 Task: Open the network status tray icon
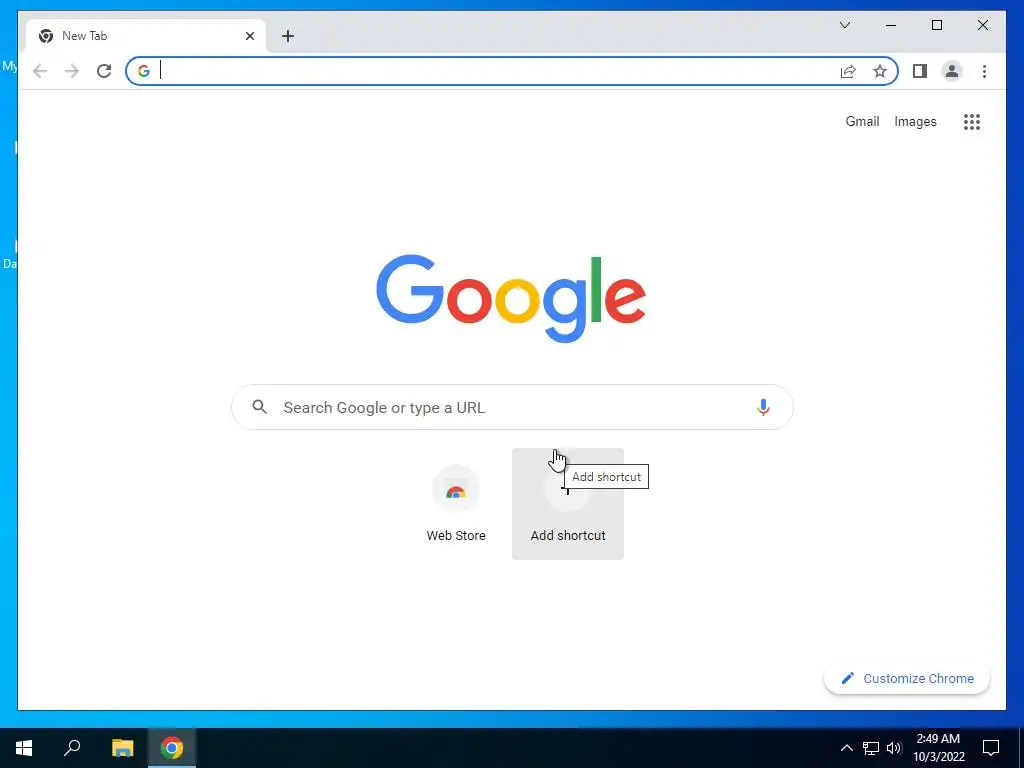[871, 748]
